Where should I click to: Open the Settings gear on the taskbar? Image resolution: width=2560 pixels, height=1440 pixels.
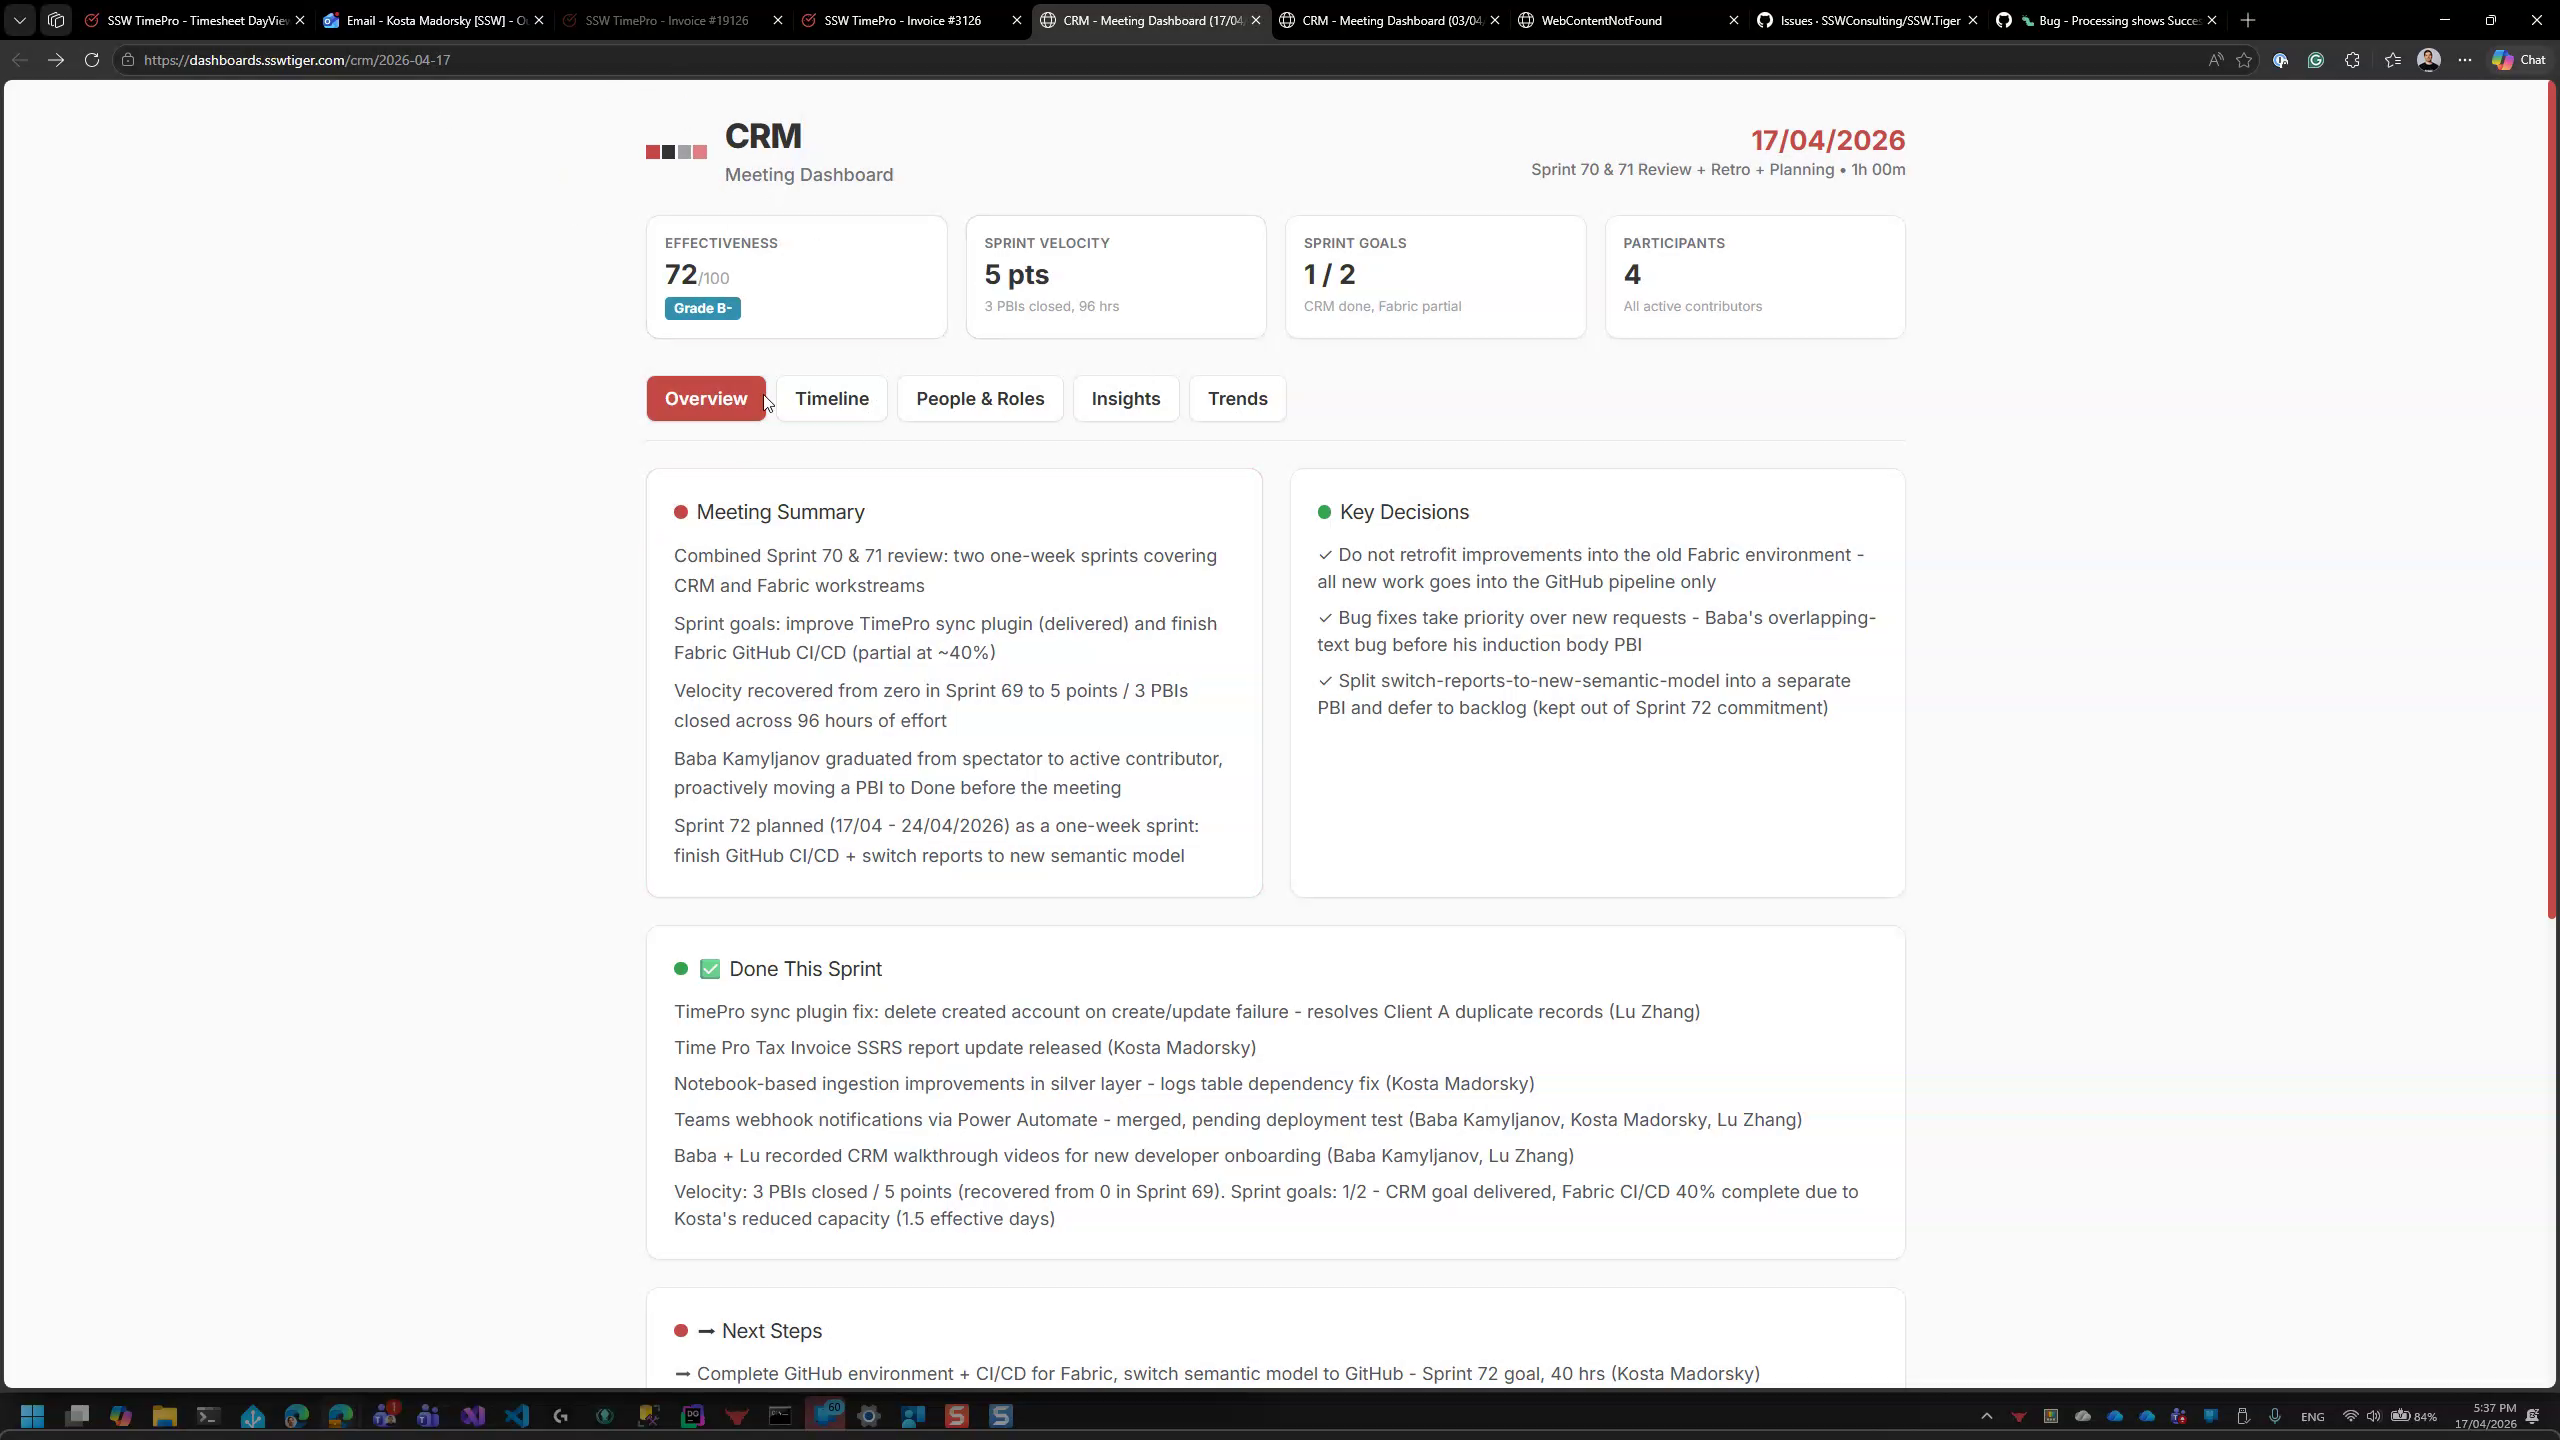click(869, 1416)
